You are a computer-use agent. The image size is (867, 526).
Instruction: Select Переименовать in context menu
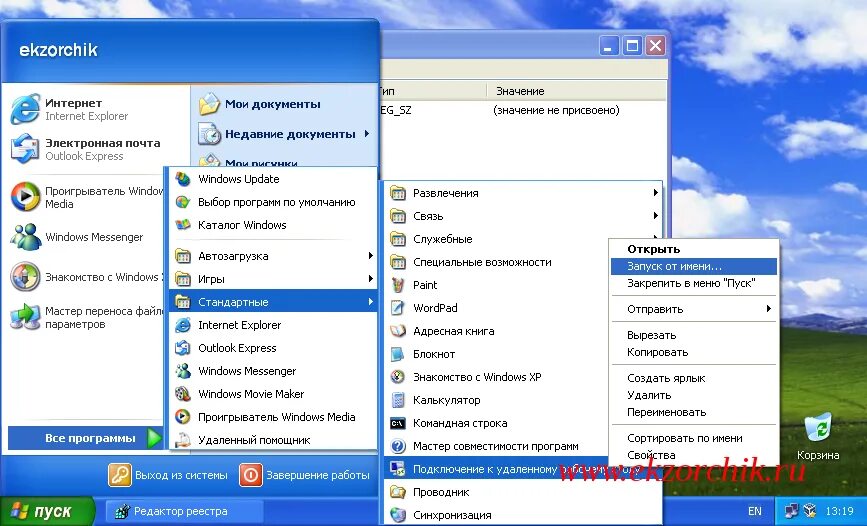(693, 412)
